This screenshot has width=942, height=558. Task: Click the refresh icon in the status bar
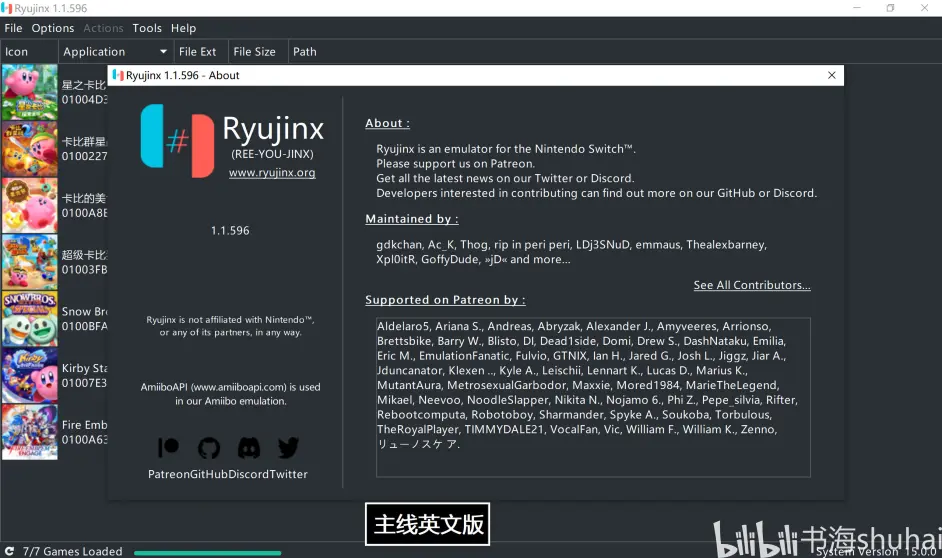[10, 551]
